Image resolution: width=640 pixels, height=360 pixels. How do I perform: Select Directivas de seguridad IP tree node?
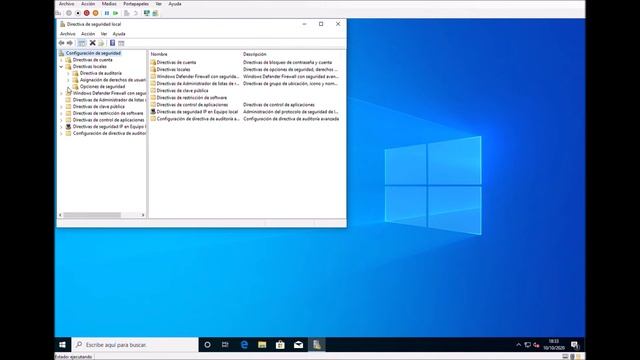109,127
